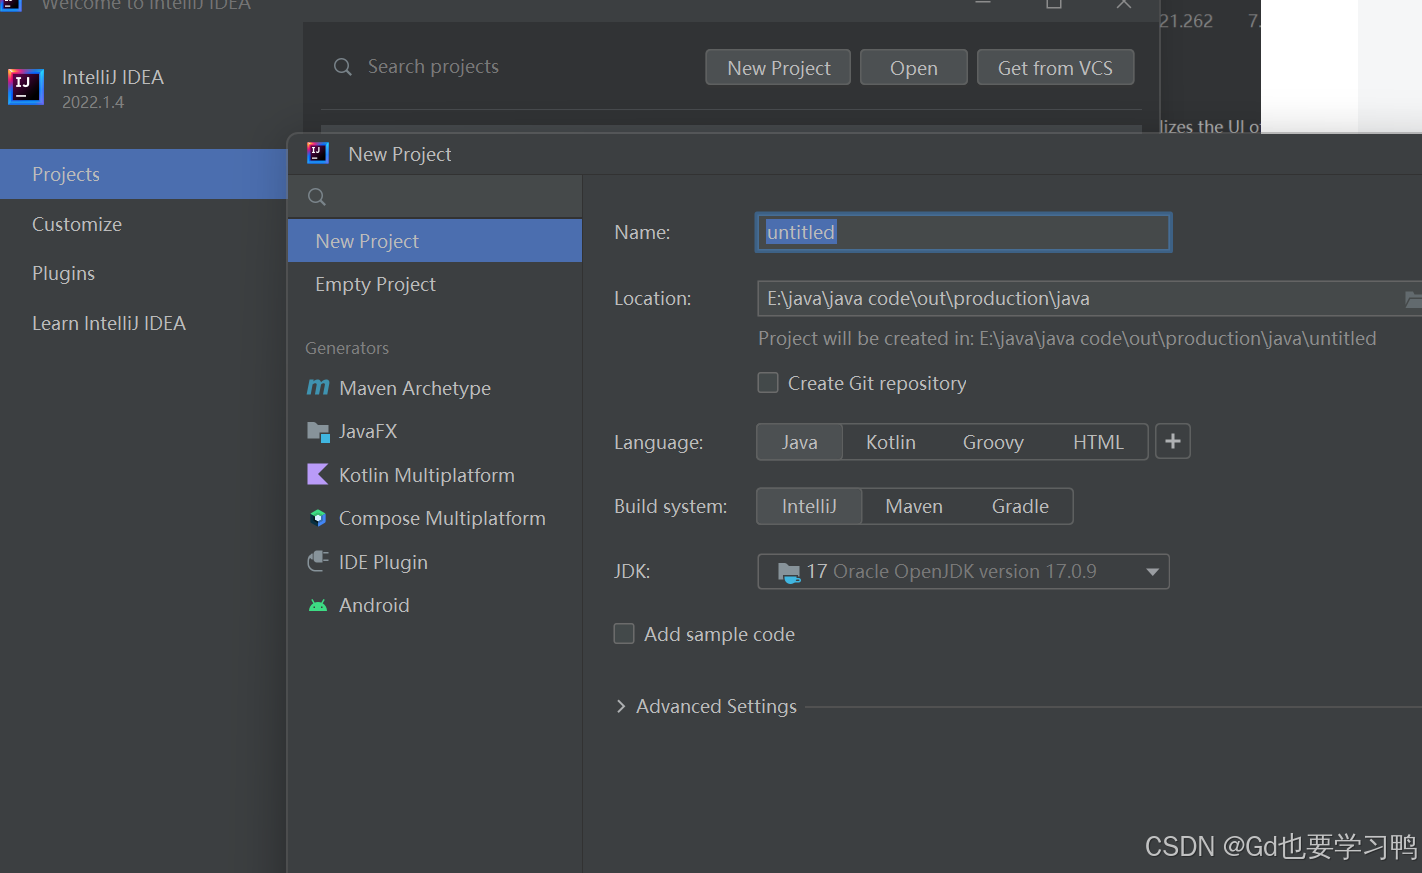Enable Create Git repository

[767, 382]
